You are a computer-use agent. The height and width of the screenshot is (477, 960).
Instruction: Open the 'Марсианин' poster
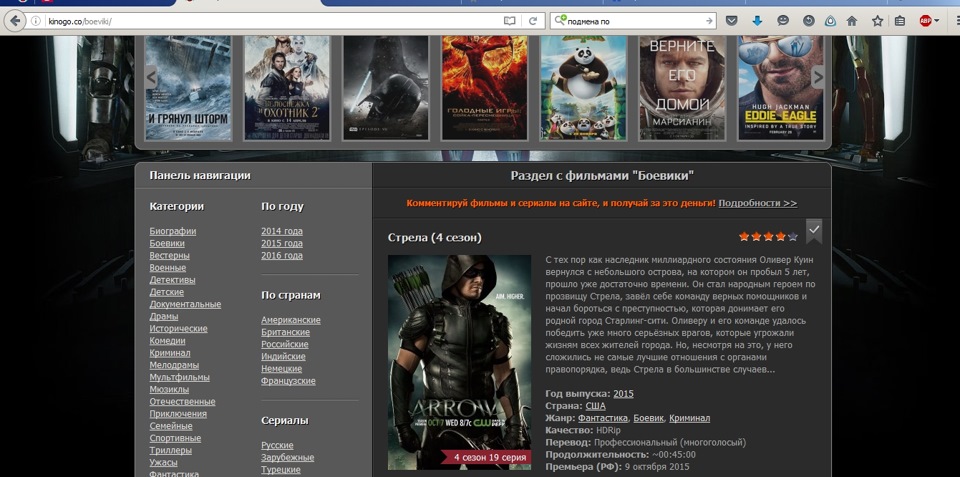click(x=682, y=88)
